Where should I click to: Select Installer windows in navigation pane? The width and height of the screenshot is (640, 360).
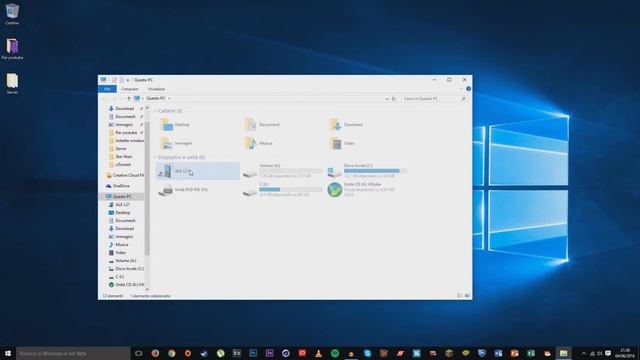(x=126, y=140)
